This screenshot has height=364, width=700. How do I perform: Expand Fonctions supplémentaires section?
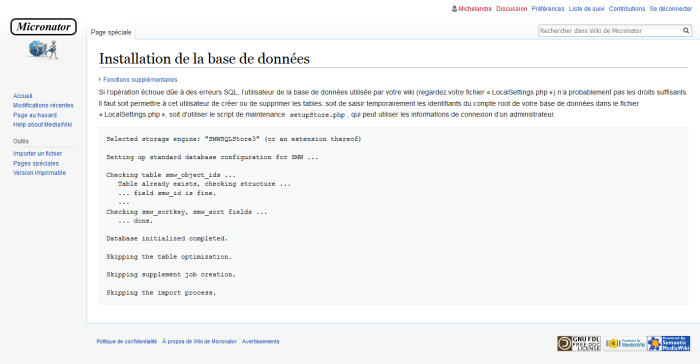140,79
